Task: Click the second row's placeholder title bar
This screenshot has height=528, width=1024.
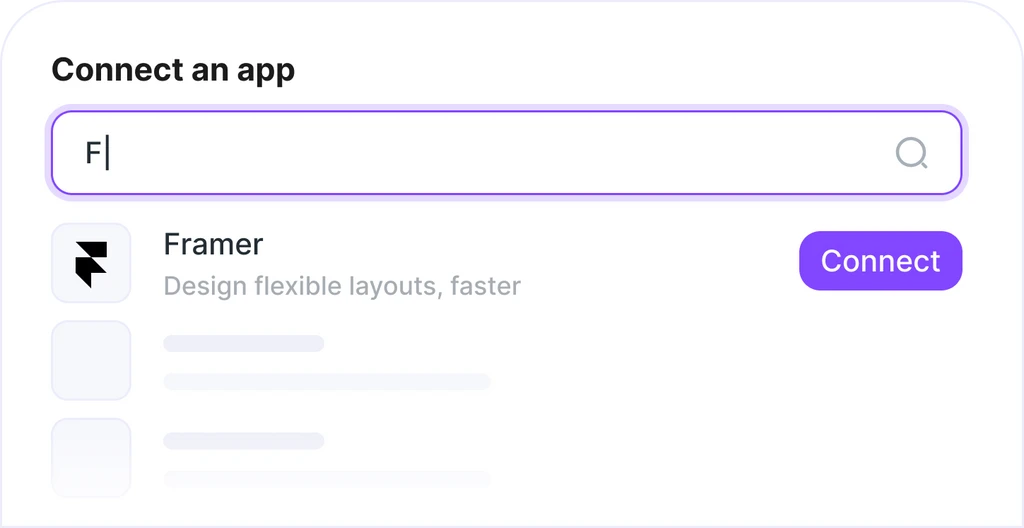Action: pyautogui.click(x=244, y=344)
